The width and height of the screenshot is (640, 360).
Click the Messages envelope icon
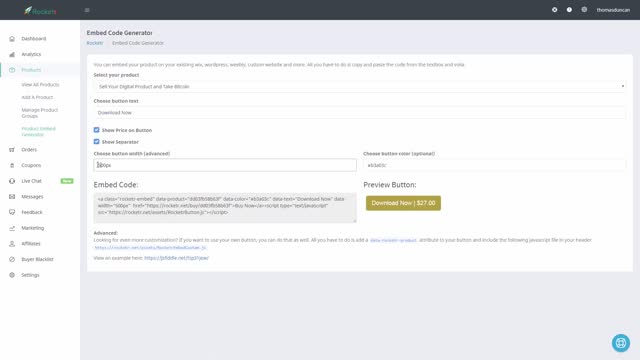pyautogui.click(x=12, y=197)
